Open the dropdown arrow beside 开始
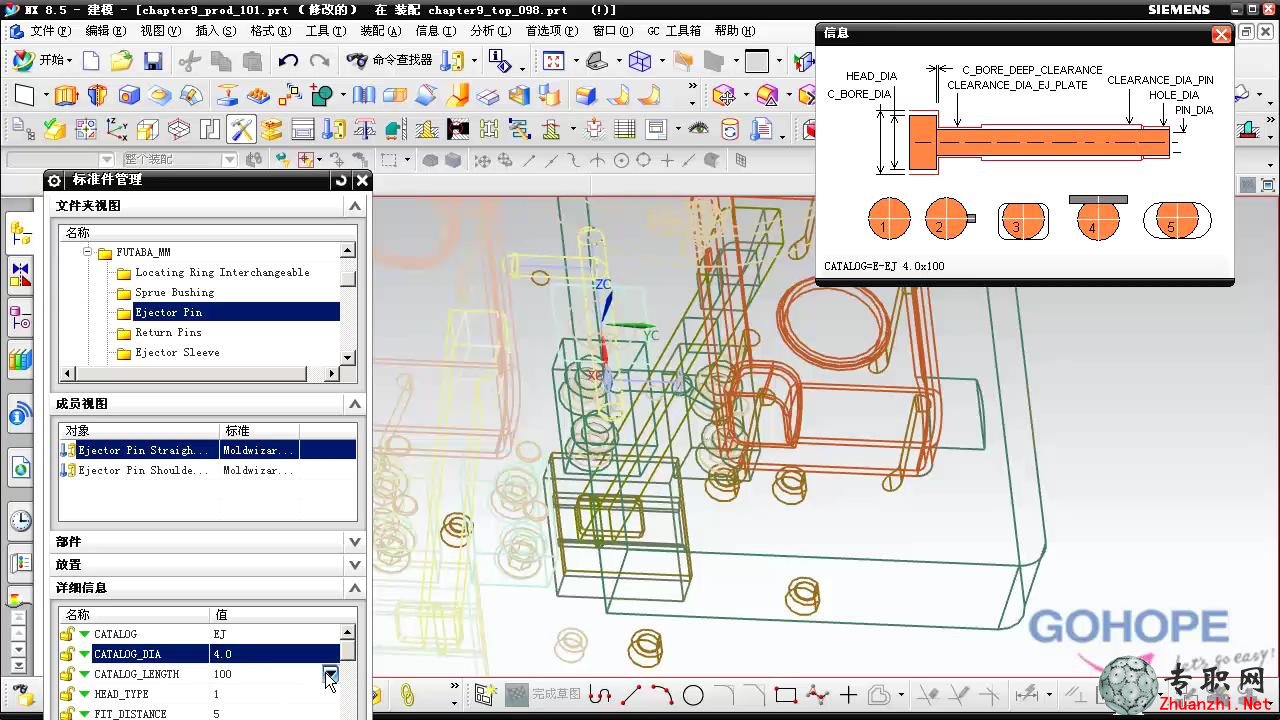The image size is (1280, 720). (69, 61)
